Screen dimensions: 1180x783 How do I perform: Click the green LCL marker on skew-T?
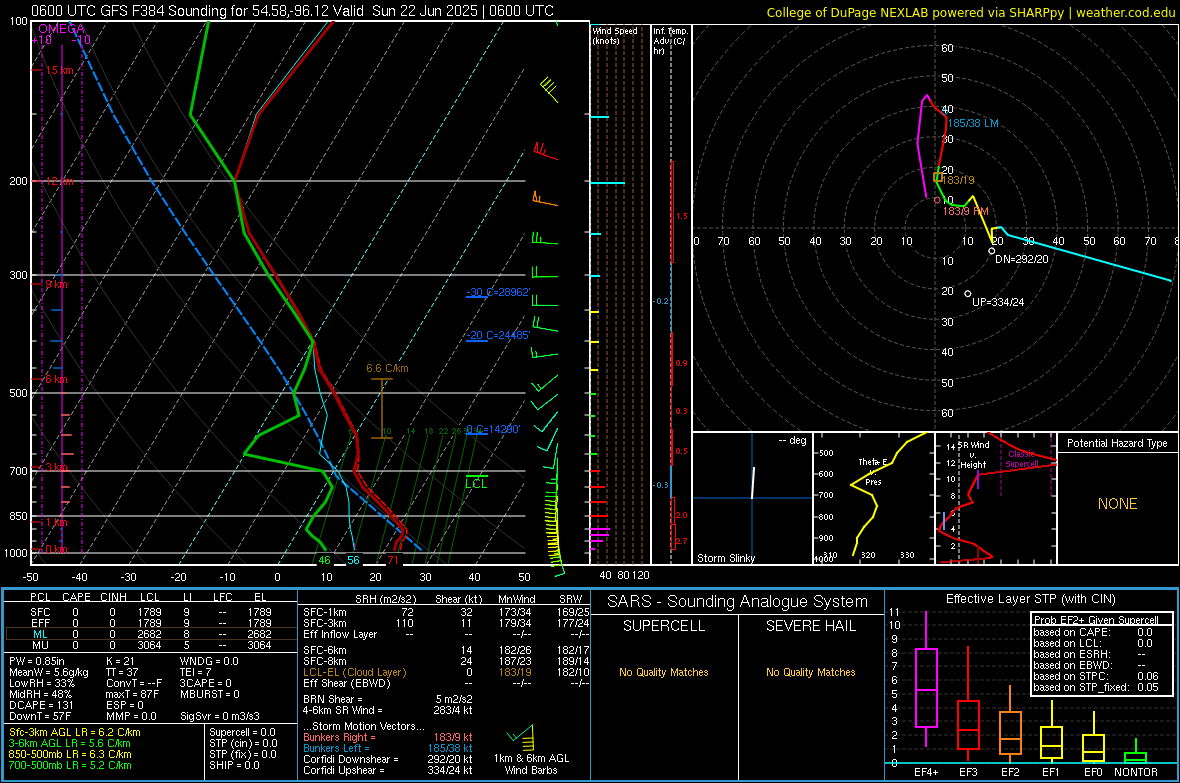pos(476,483)
